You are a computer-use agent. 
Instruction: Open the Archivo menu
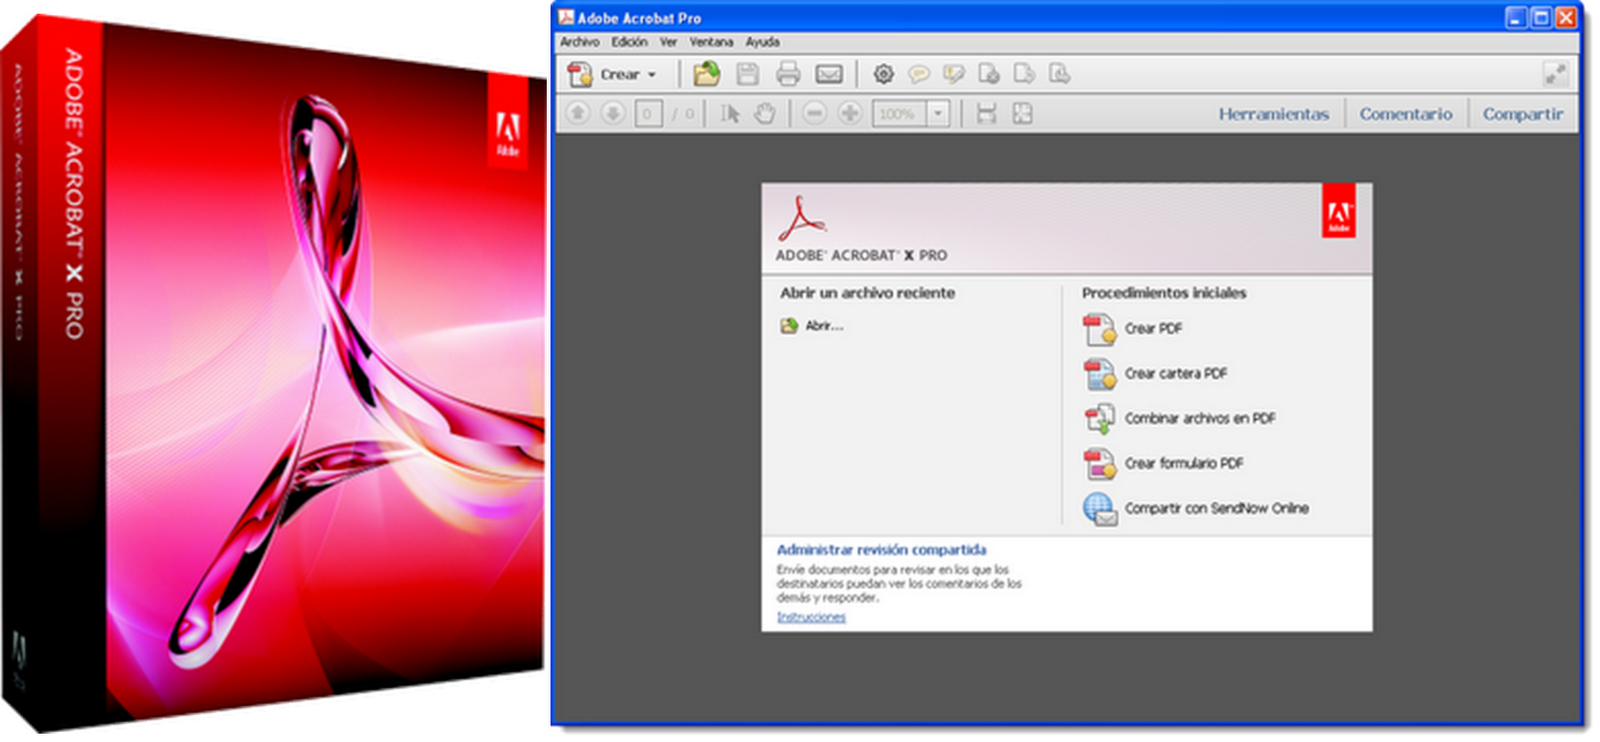point(580,42)
